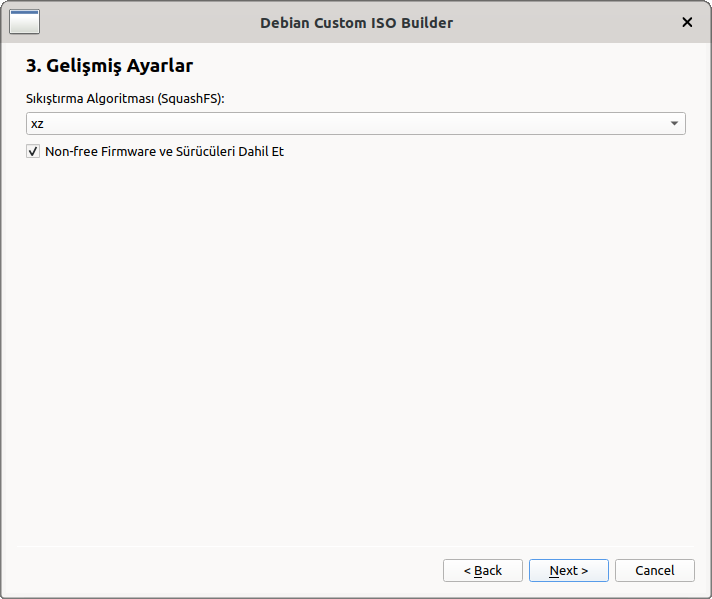Toggle the Non-free Firmware checkbox

[x=33, y=152]
